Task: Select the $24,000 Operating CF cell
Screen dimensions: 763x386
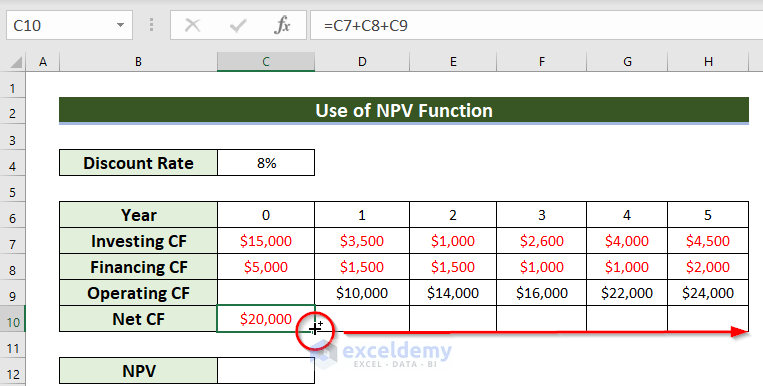Action: tap(708, 293)
